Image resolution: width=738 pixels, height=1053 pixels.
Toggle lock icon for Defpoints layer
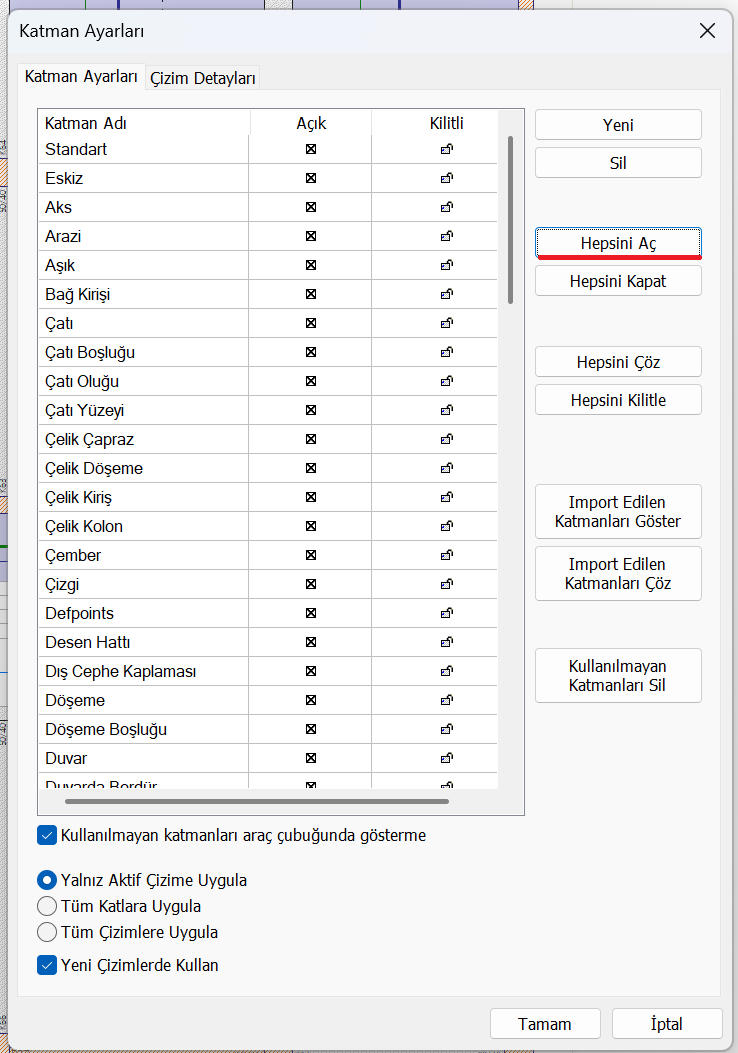(x=447, y=613)
